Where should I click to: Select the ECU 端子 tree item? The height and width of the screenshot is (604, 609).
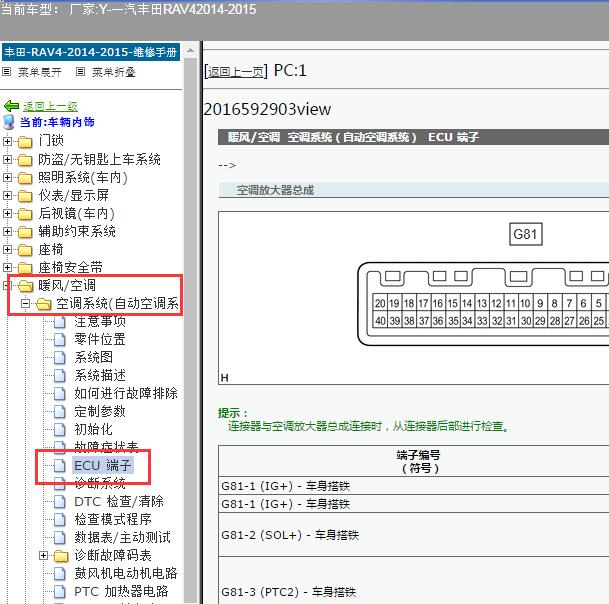[103, 465]
